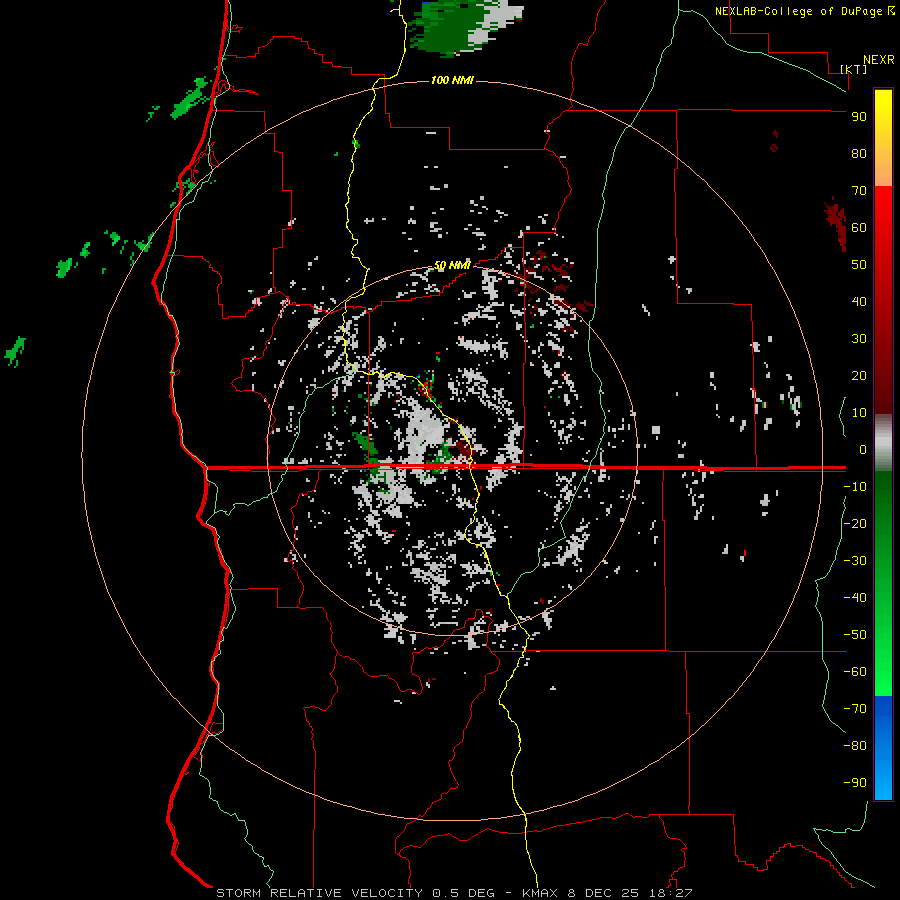The width and height of the screenshot is (900, 900).
Task: Select the positive 90 scale value
Action: pos(859,117)
